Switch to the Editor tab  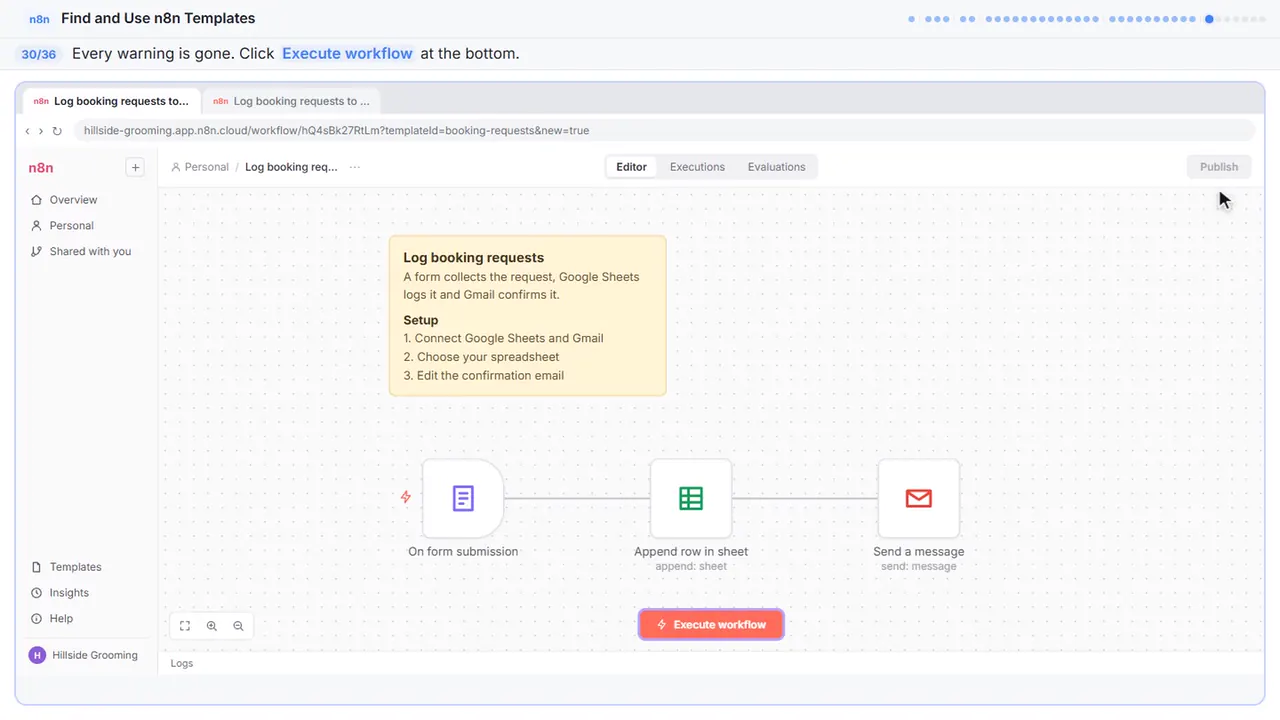[x=631, y=167]
